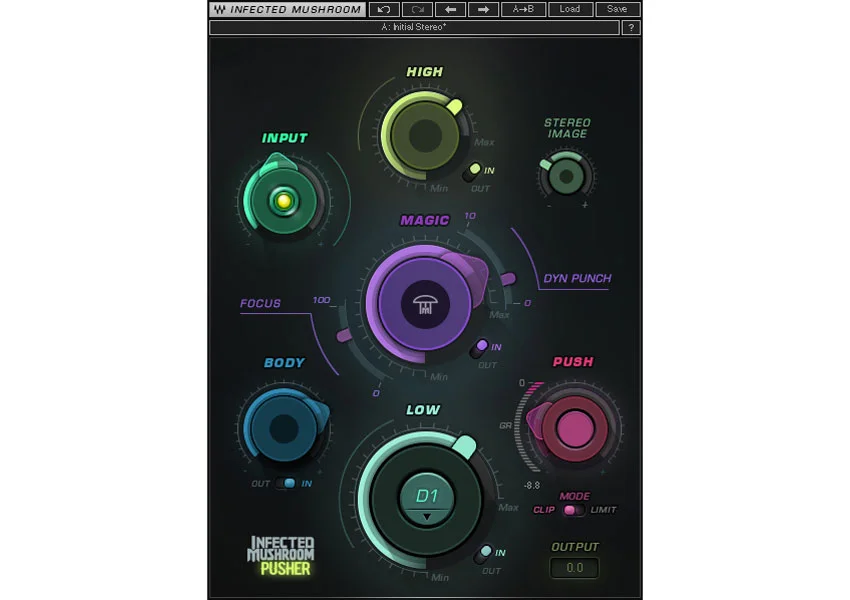The image size is (850, 600).
Task: Go to next preset with right arrow
Action: tap(484, 9)
